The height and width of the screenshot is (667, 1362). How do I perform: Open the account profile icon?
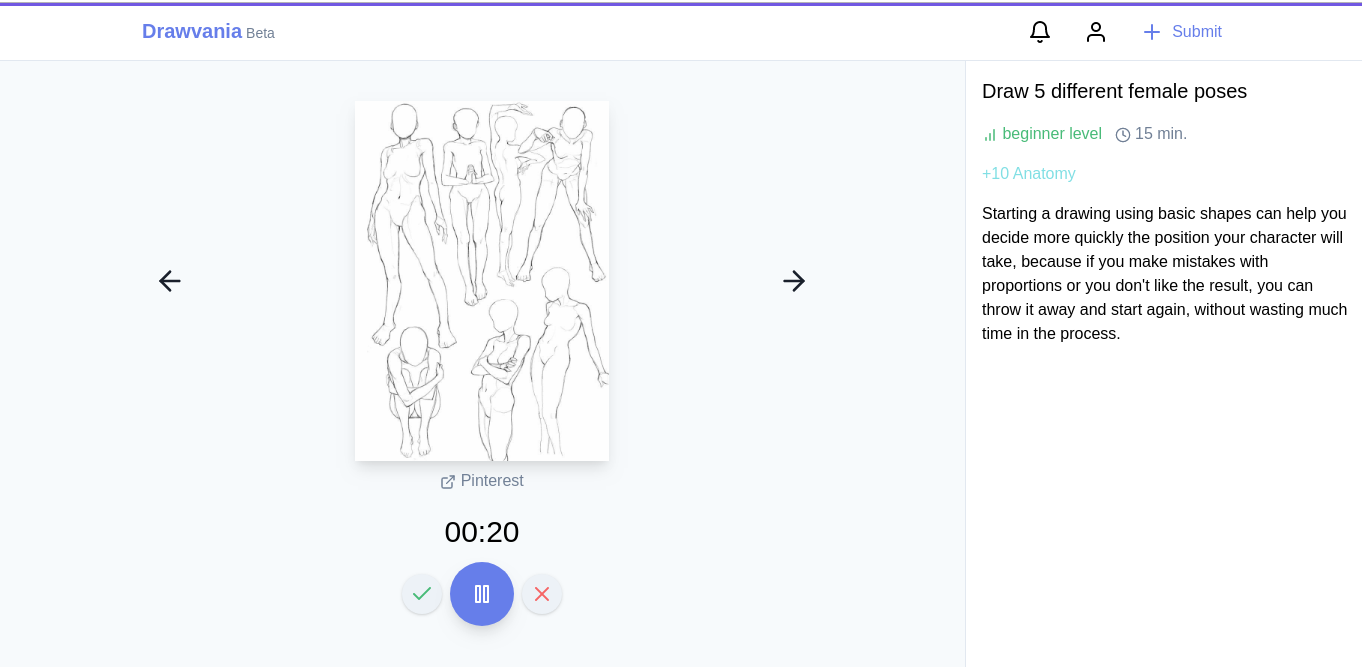click(x=1096, y=32)
